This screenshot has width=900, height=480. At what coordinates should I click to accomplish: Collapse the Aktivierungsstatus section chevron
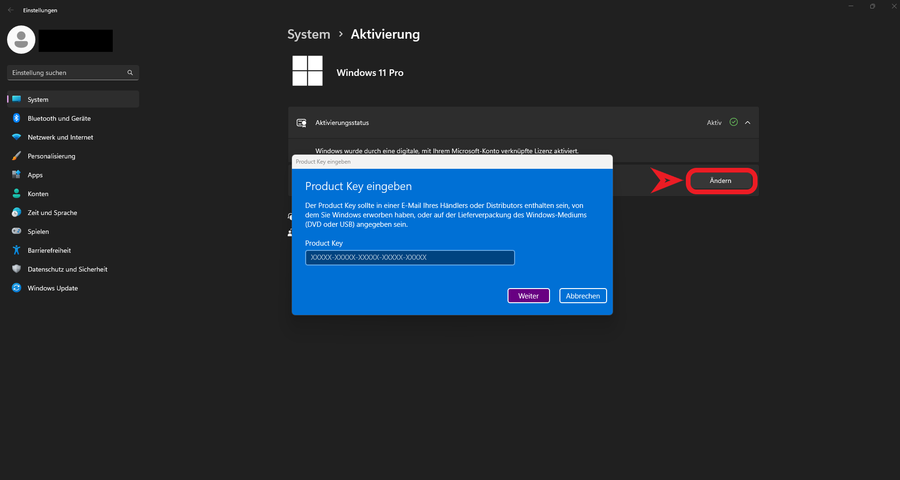(x=747, y=122)
